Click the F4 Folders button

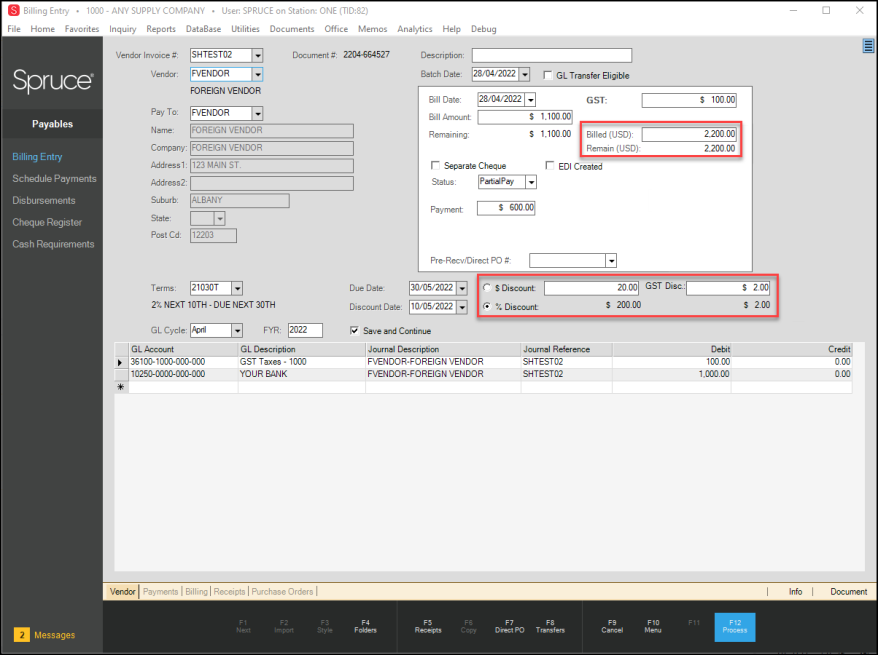[x=365, y=626]
